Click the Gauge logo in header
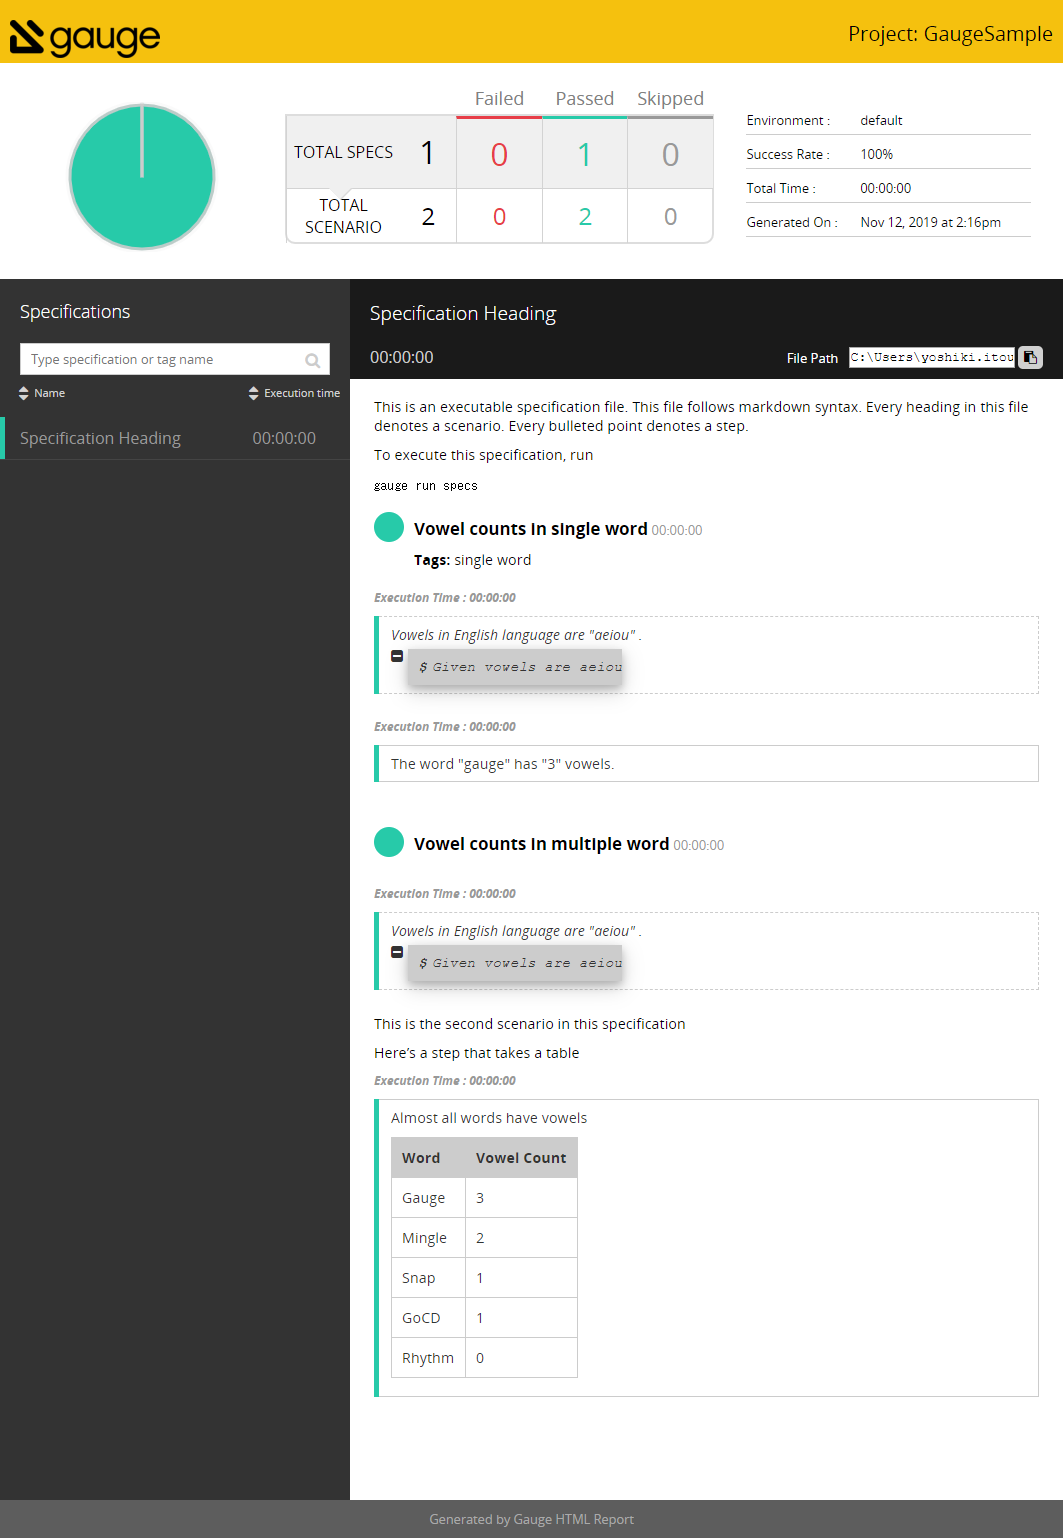Viewport: 1063px width, 1538px height. pos(85,37)
